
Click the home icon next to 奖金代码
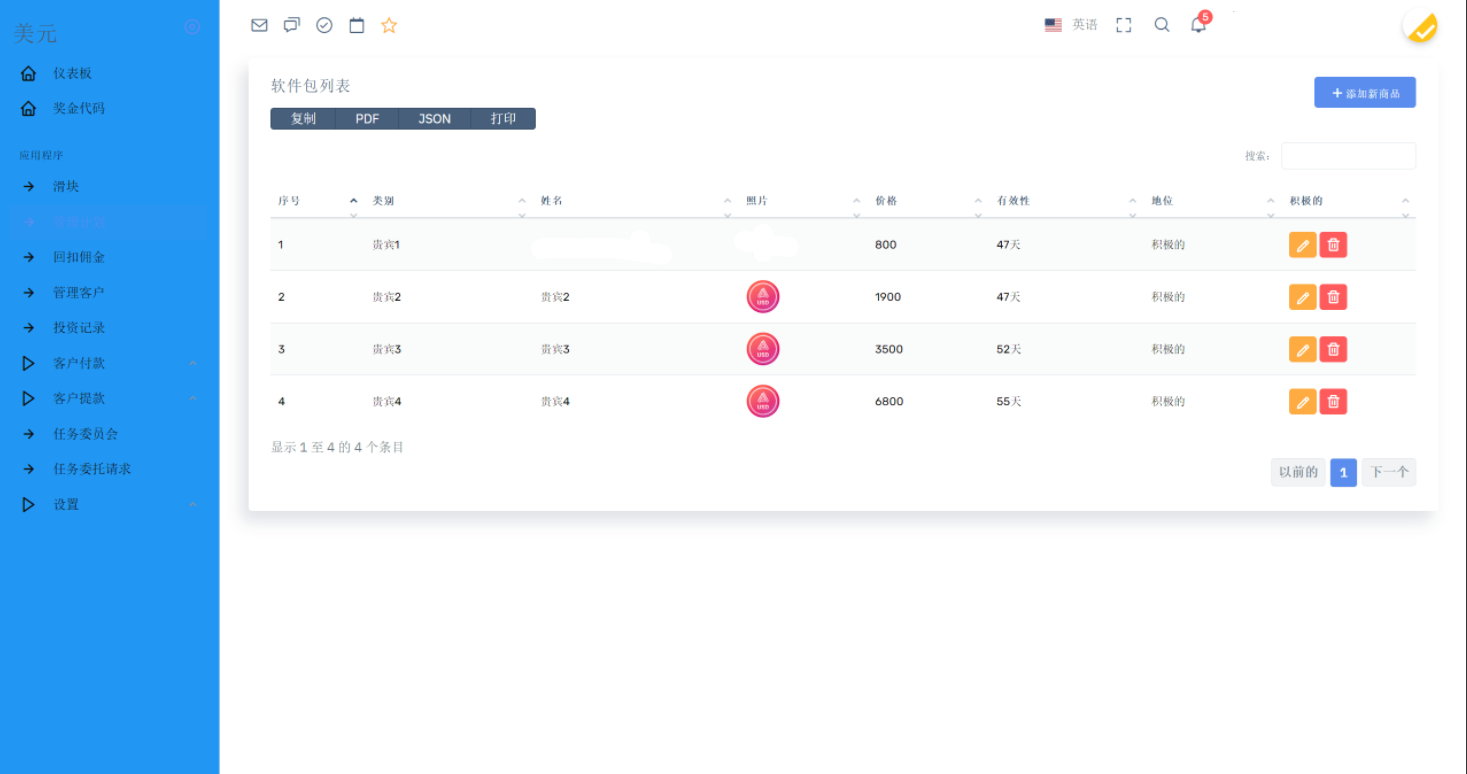tap(28, 108)
